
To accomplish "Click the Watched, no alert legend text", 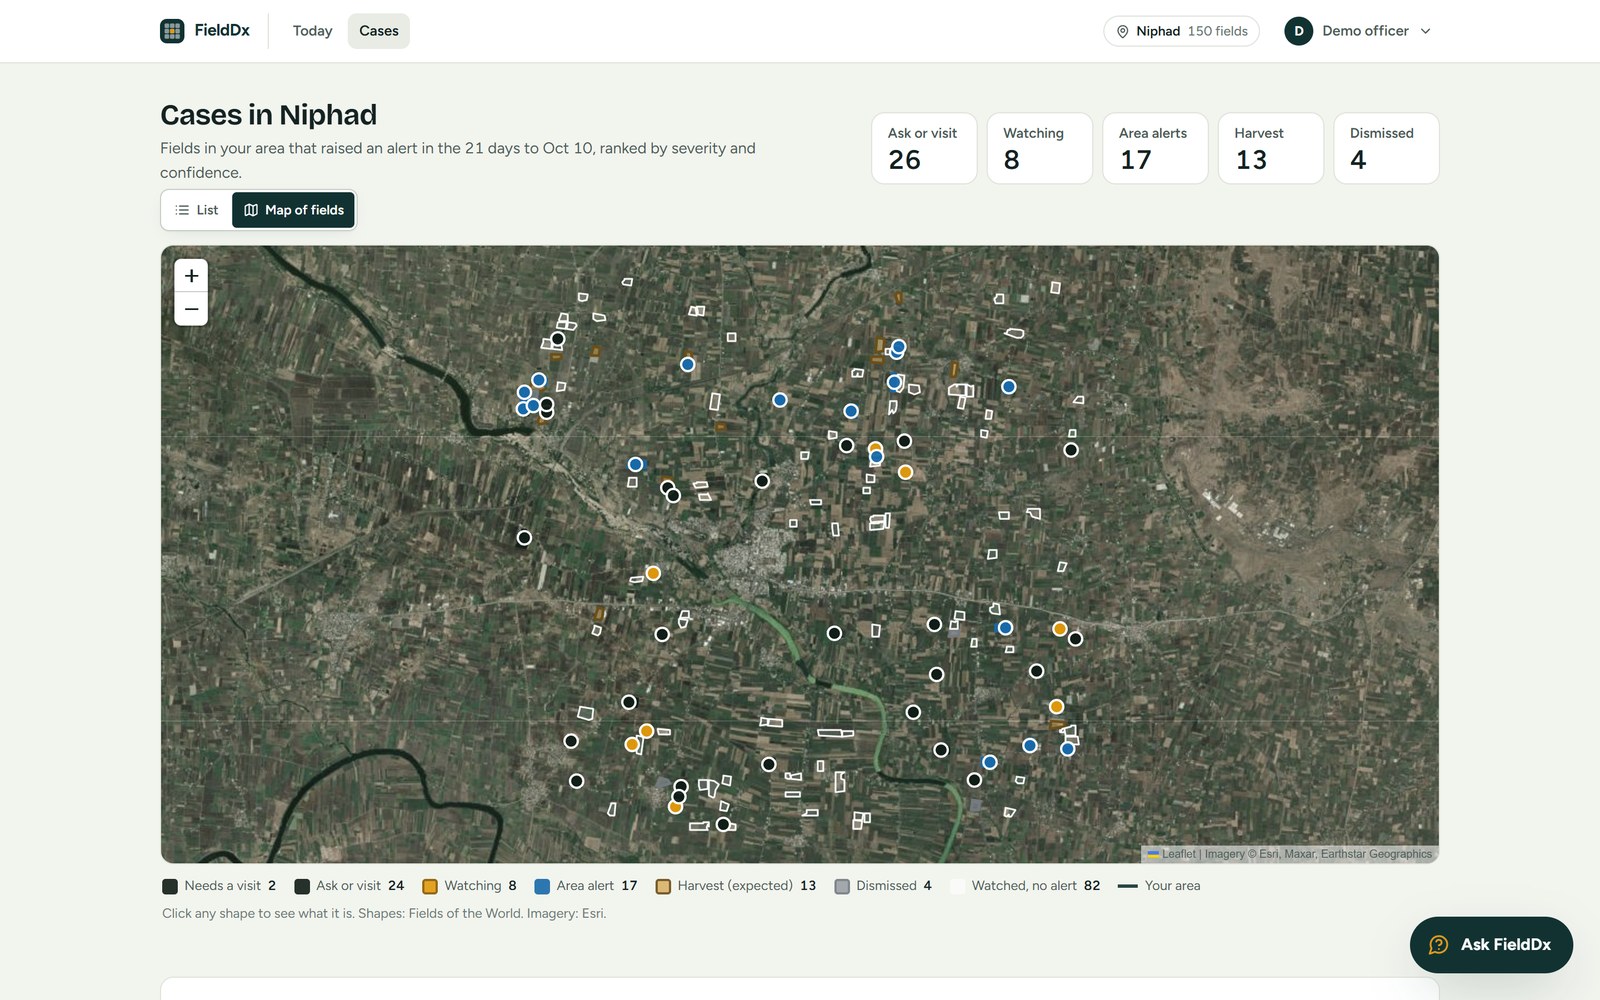I will click(1024, 886).
